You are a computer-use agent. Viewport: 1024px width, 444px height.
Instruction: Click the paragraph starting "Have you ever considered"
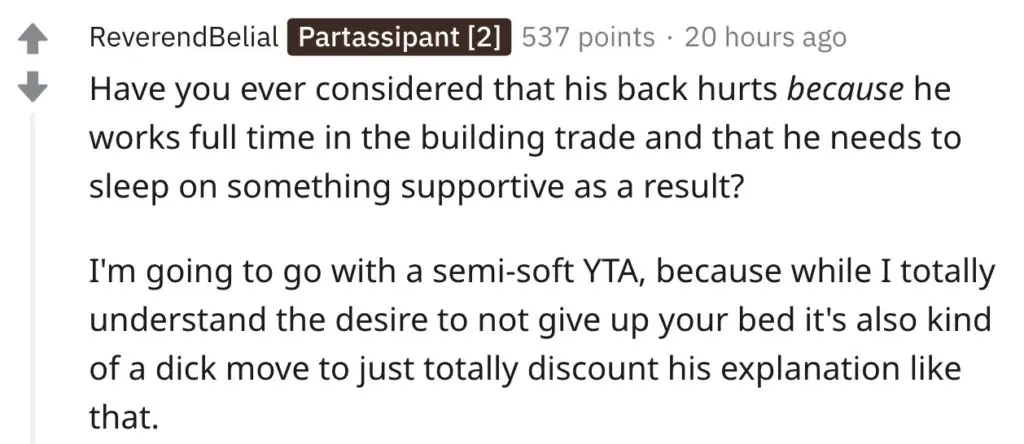pyautogui.click(x=500, y=137)
